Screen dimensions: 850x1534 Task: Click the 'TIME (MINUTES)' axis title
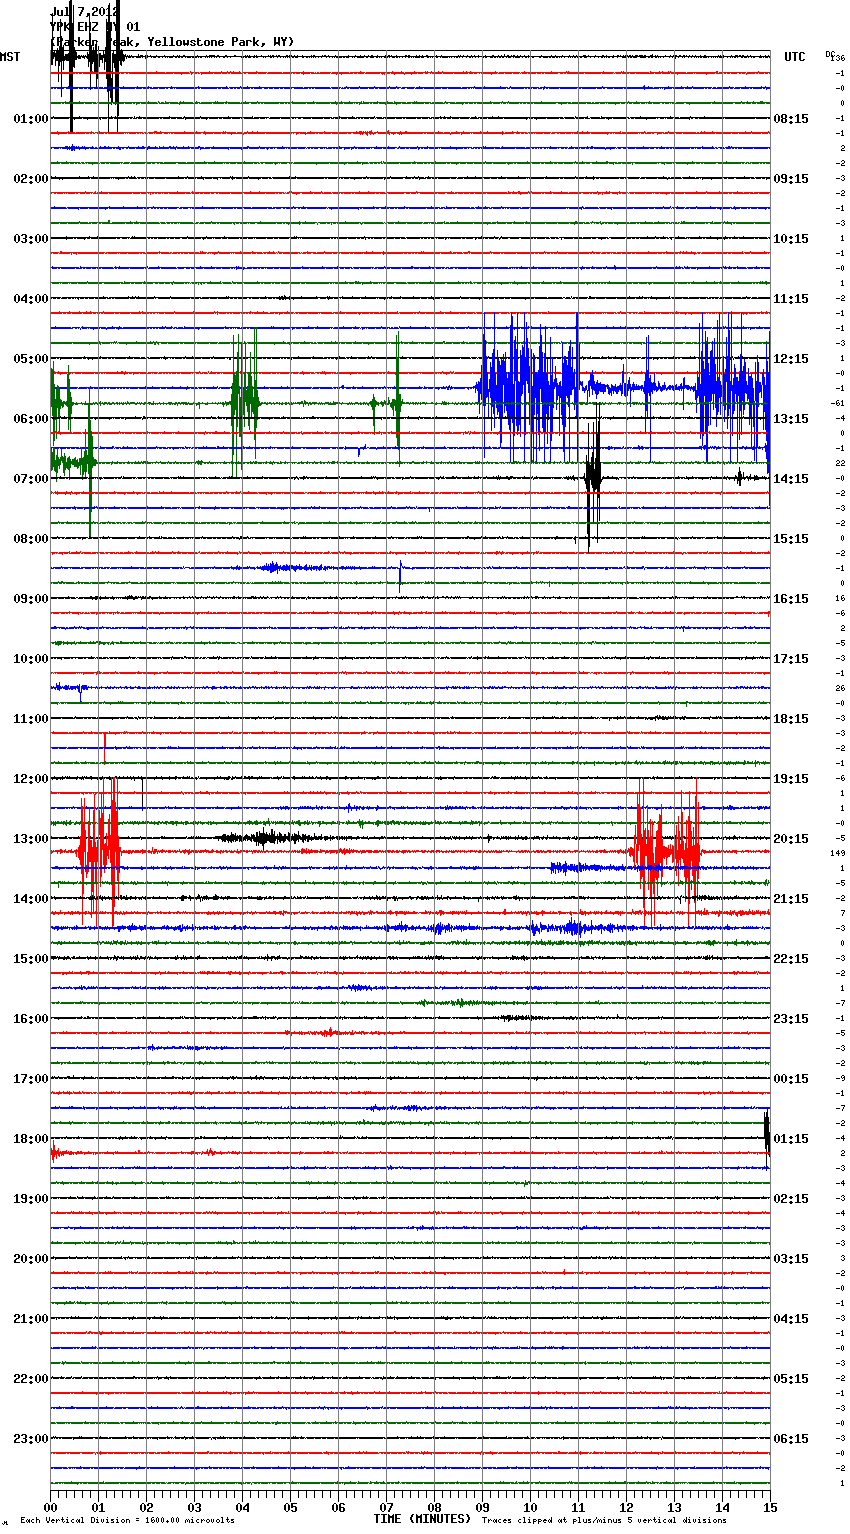[x=422, y=1519]
